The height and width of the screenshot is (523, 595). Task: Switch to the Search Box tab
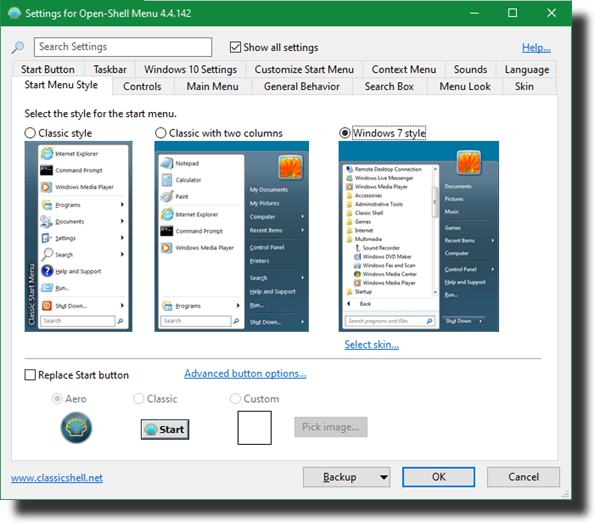389,87
